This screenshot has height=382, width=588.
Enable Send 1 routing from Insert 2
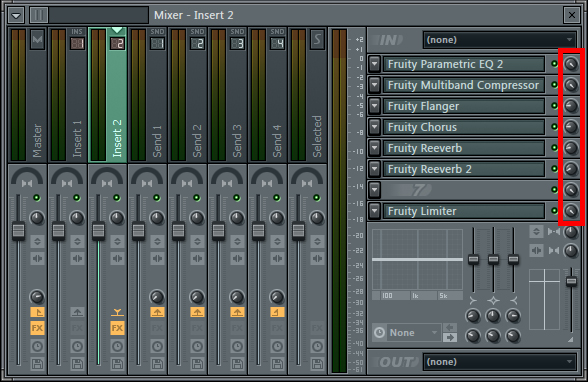click(157, 312)
